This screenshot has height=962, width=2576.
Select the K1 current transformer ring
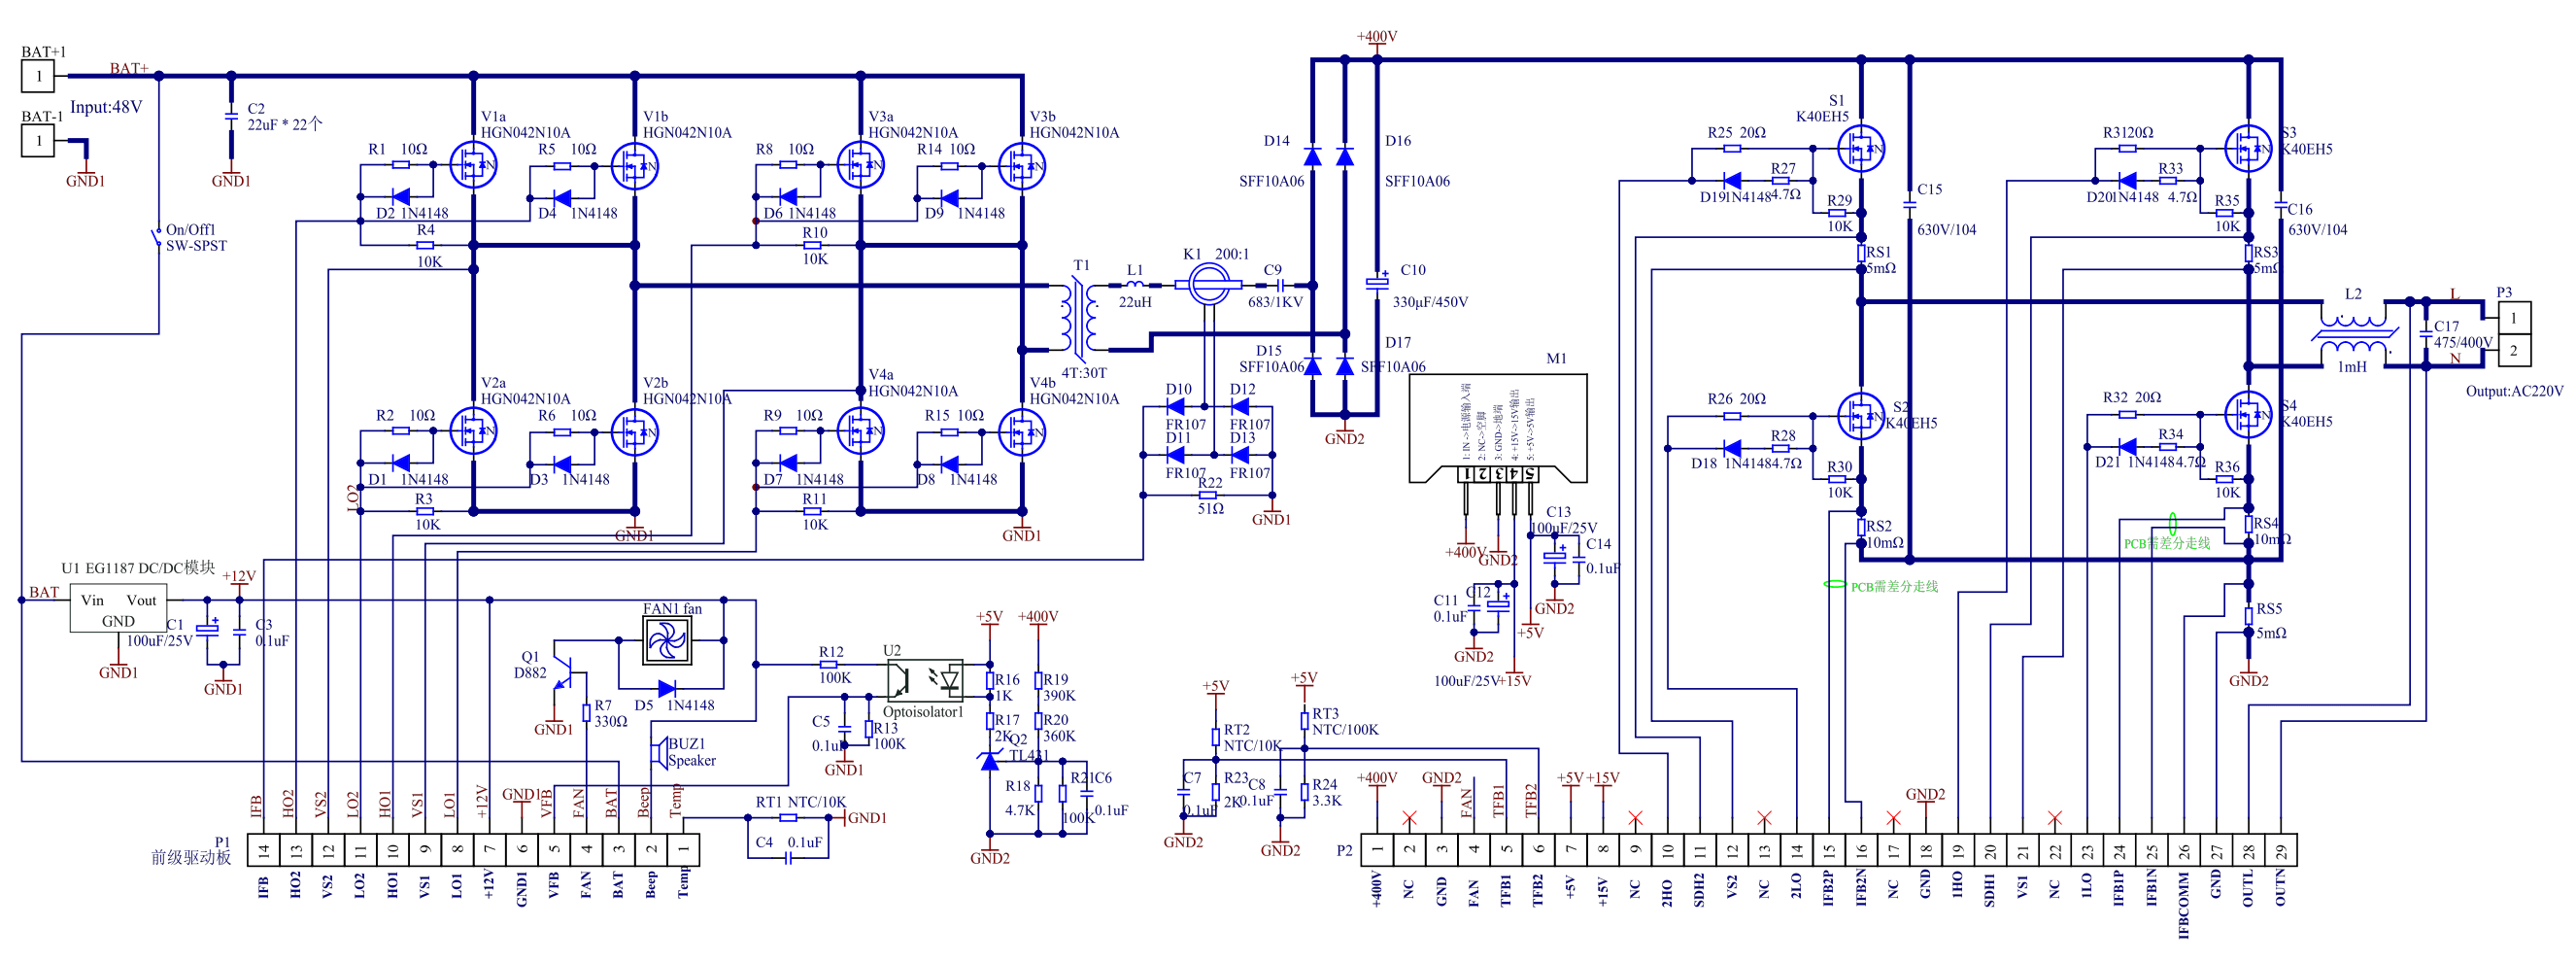pos(1208,285)
